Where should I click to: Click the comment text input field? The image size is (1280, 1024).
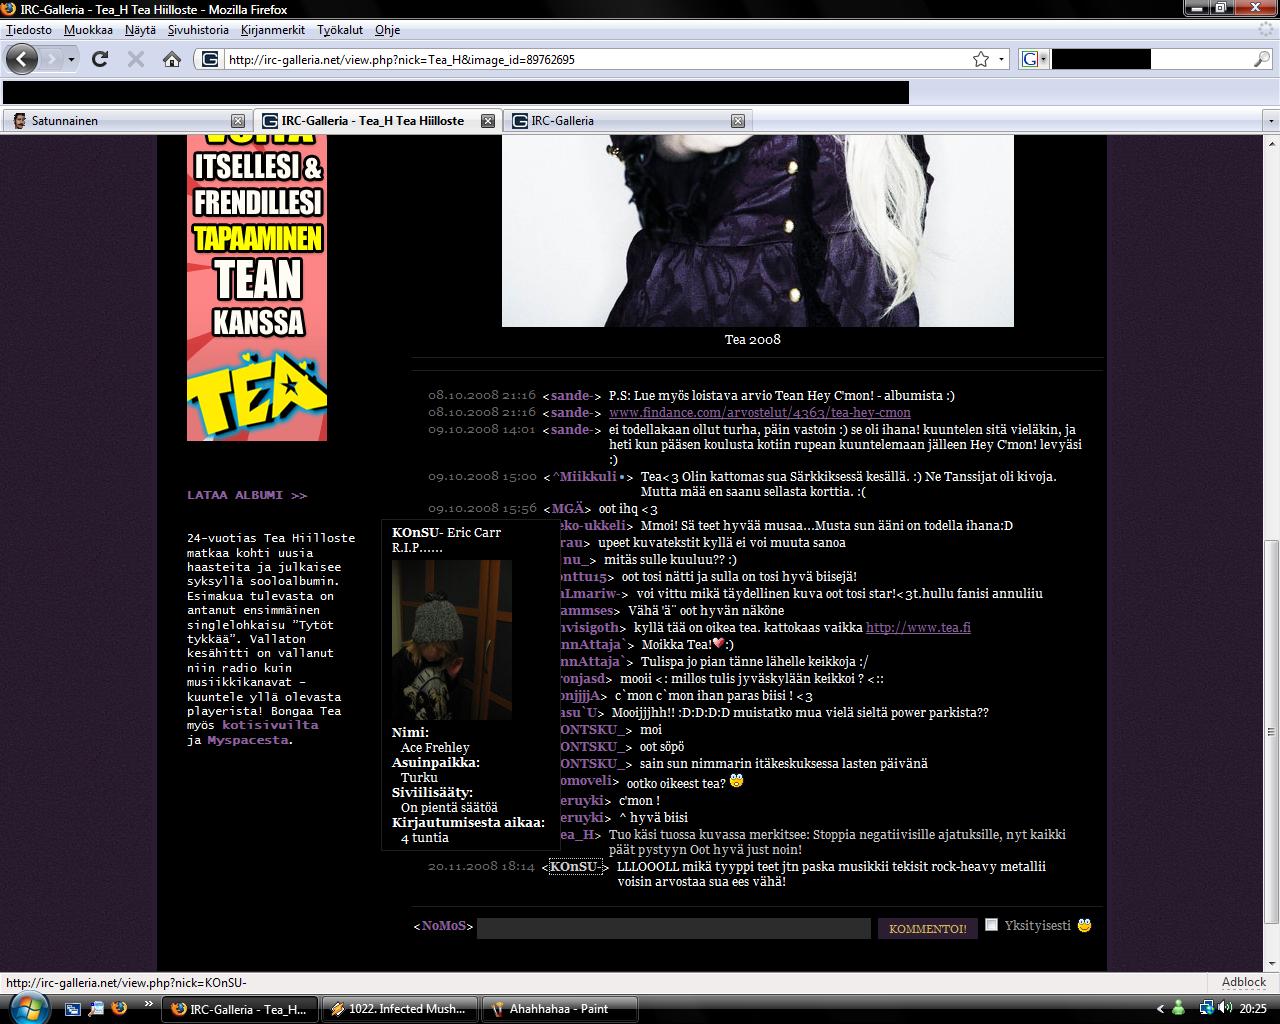(x=673, y=928)
